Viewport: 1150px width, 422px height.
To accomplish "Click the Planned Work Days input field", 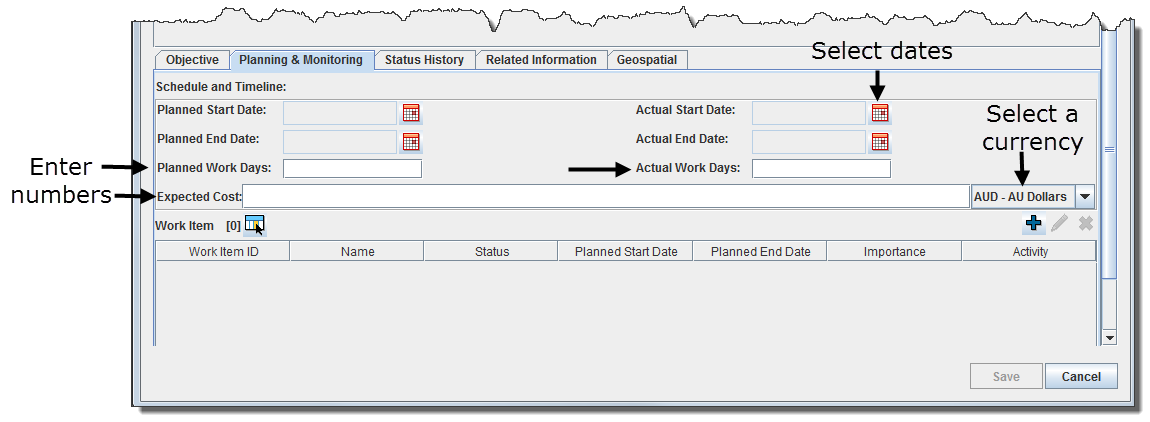I will coord(352,168).
